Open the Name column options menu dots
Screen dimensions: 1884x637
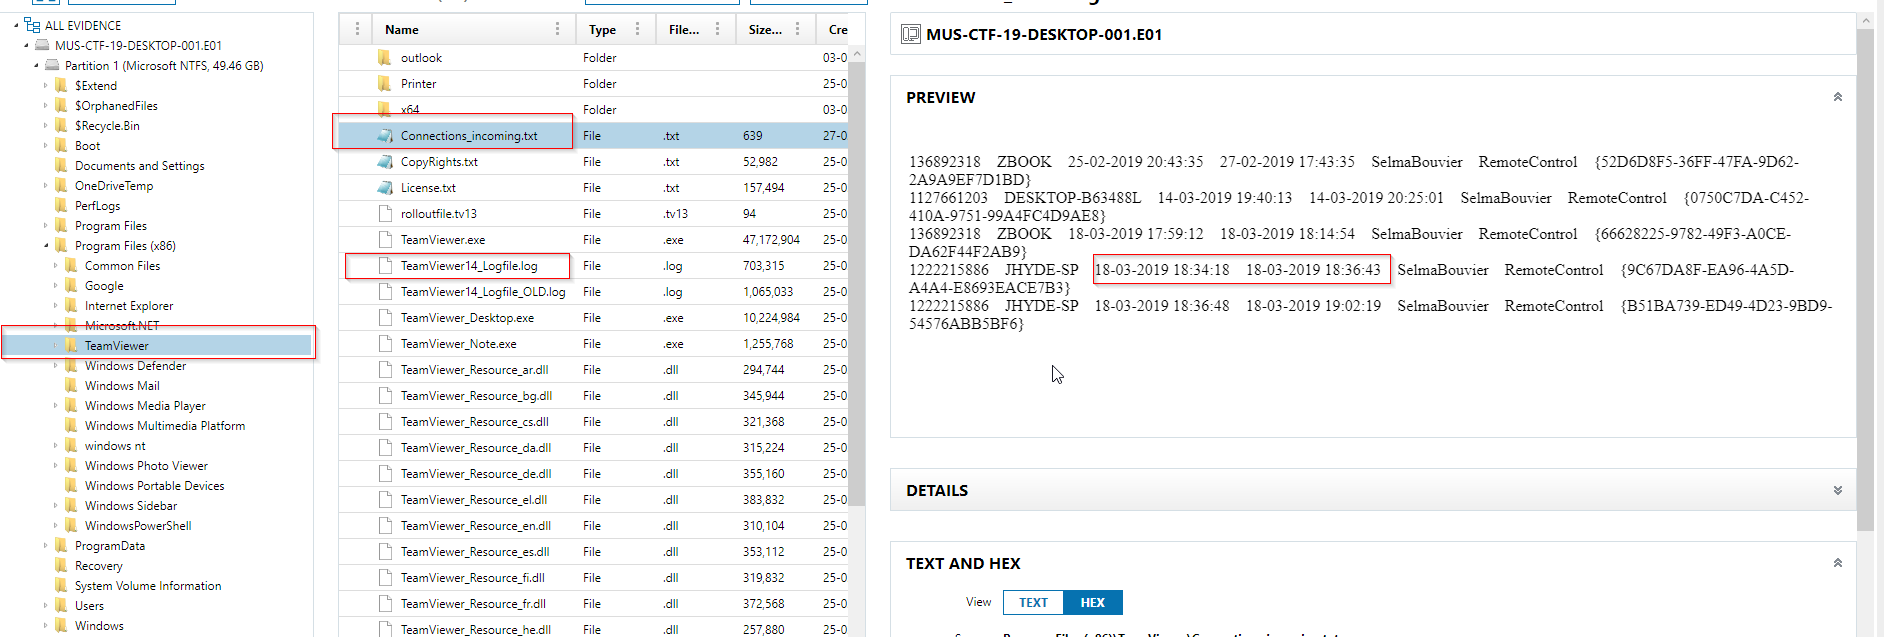[557, 29]
